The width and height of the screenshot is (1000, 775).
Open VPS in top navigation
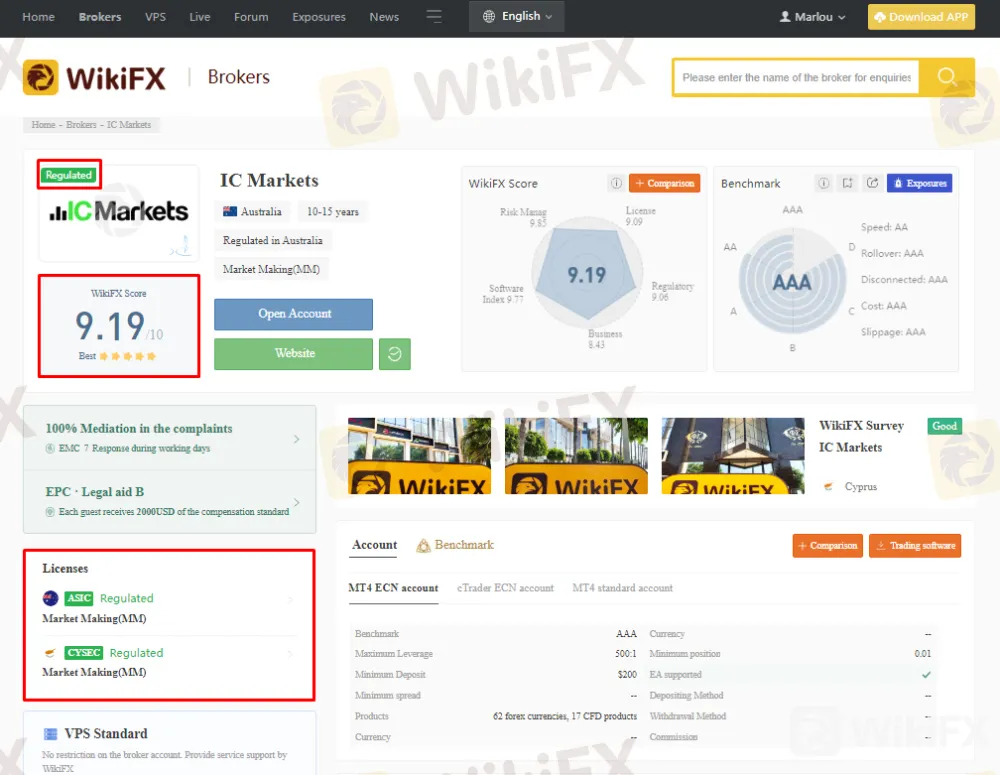tap(155, 17)
